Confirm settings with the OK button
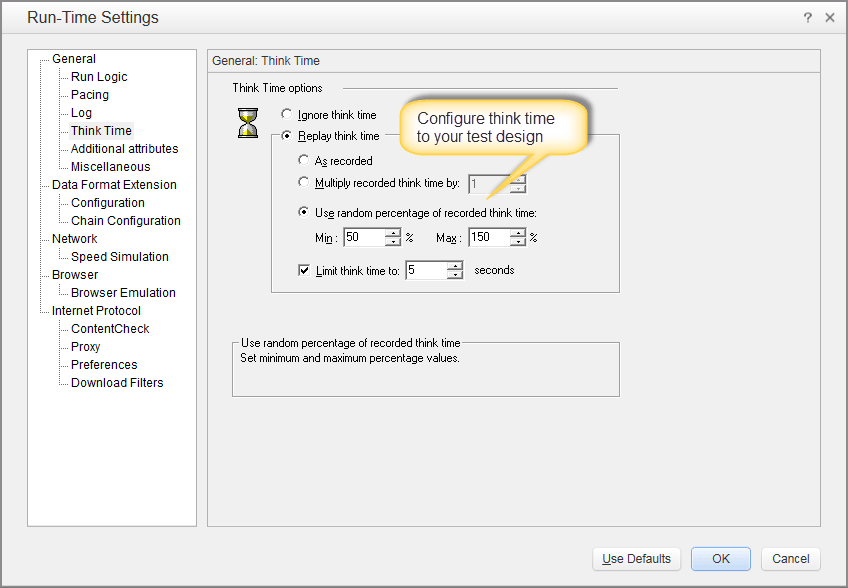 [x=721, y=559]
